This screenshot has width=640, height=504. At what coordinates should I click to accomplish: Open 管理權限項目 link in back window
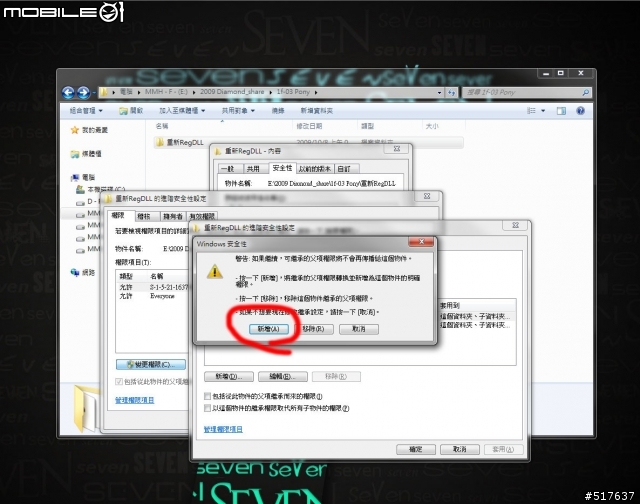click(x=135, y=400)
